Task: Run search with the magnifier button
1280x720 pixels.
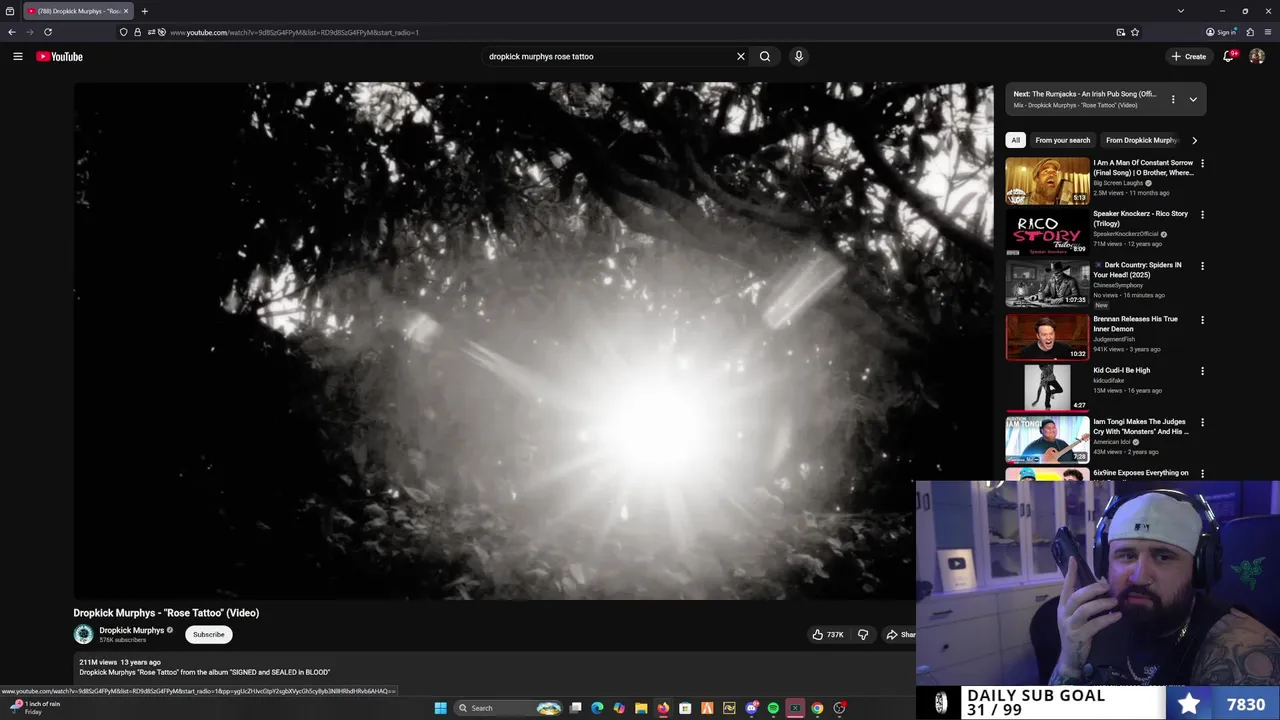Action: pyautogui.click(x=765, y=56)
